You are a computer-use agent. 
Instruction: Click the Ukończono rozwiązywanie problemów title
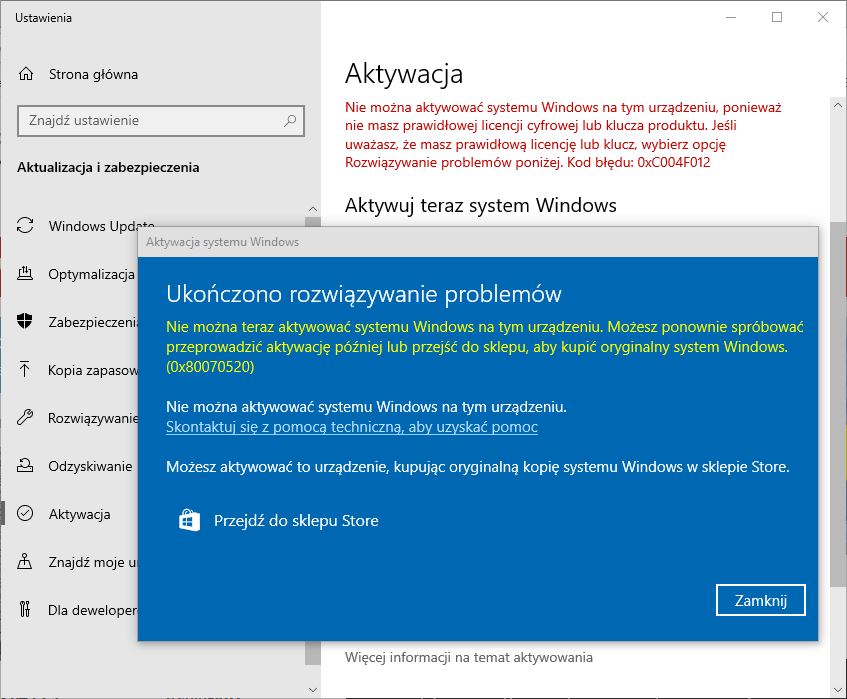364,294
